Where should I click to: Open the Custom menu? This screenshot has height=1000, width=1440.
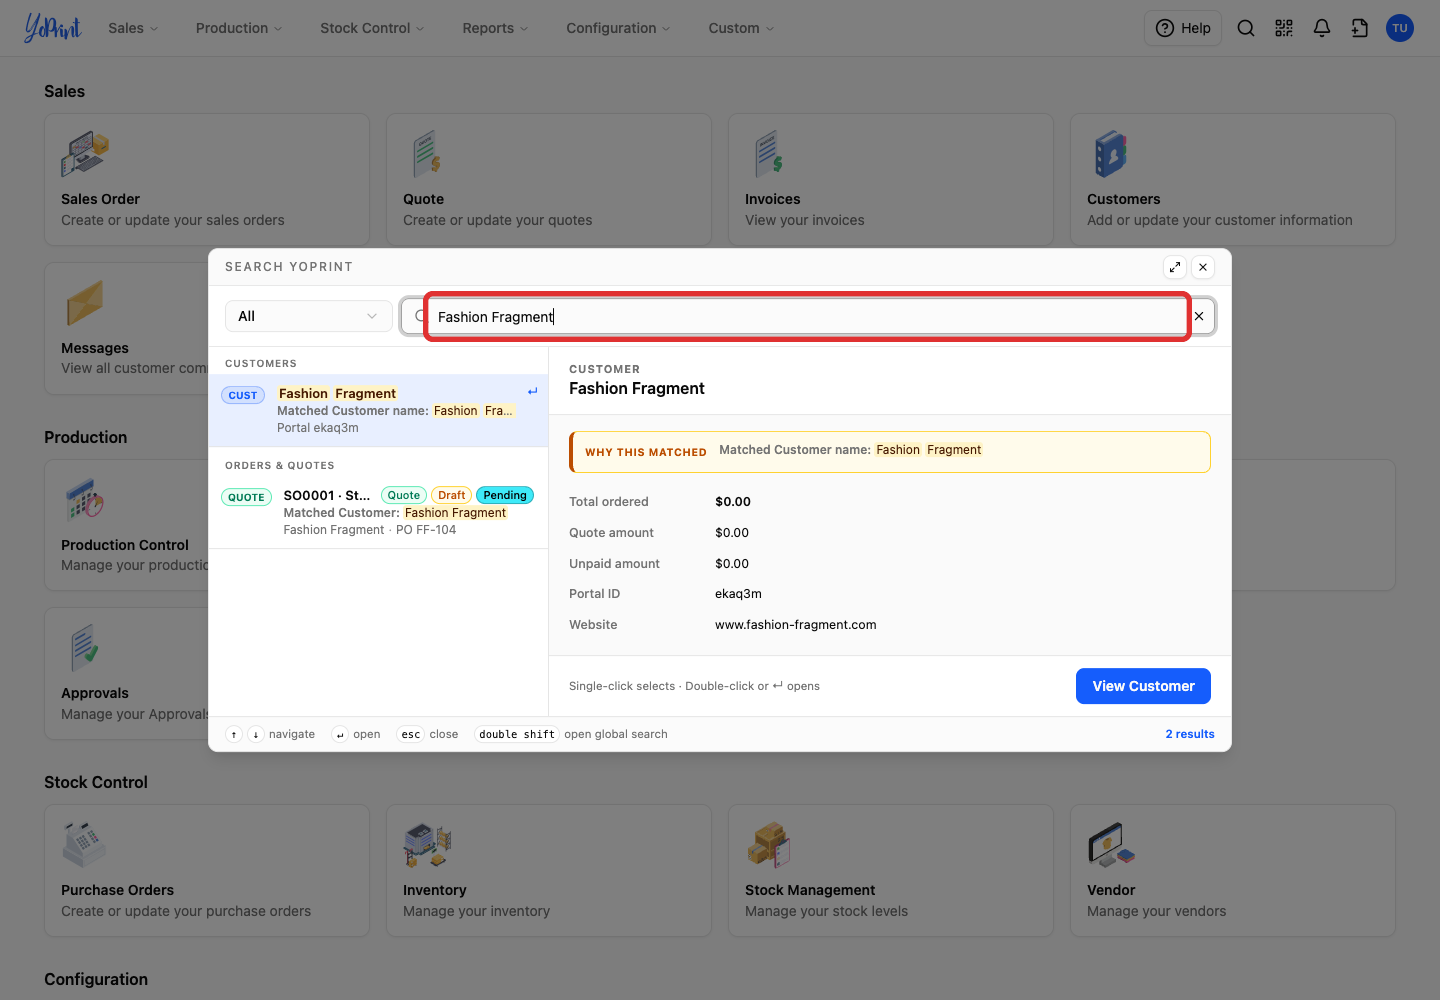point(741,28)
